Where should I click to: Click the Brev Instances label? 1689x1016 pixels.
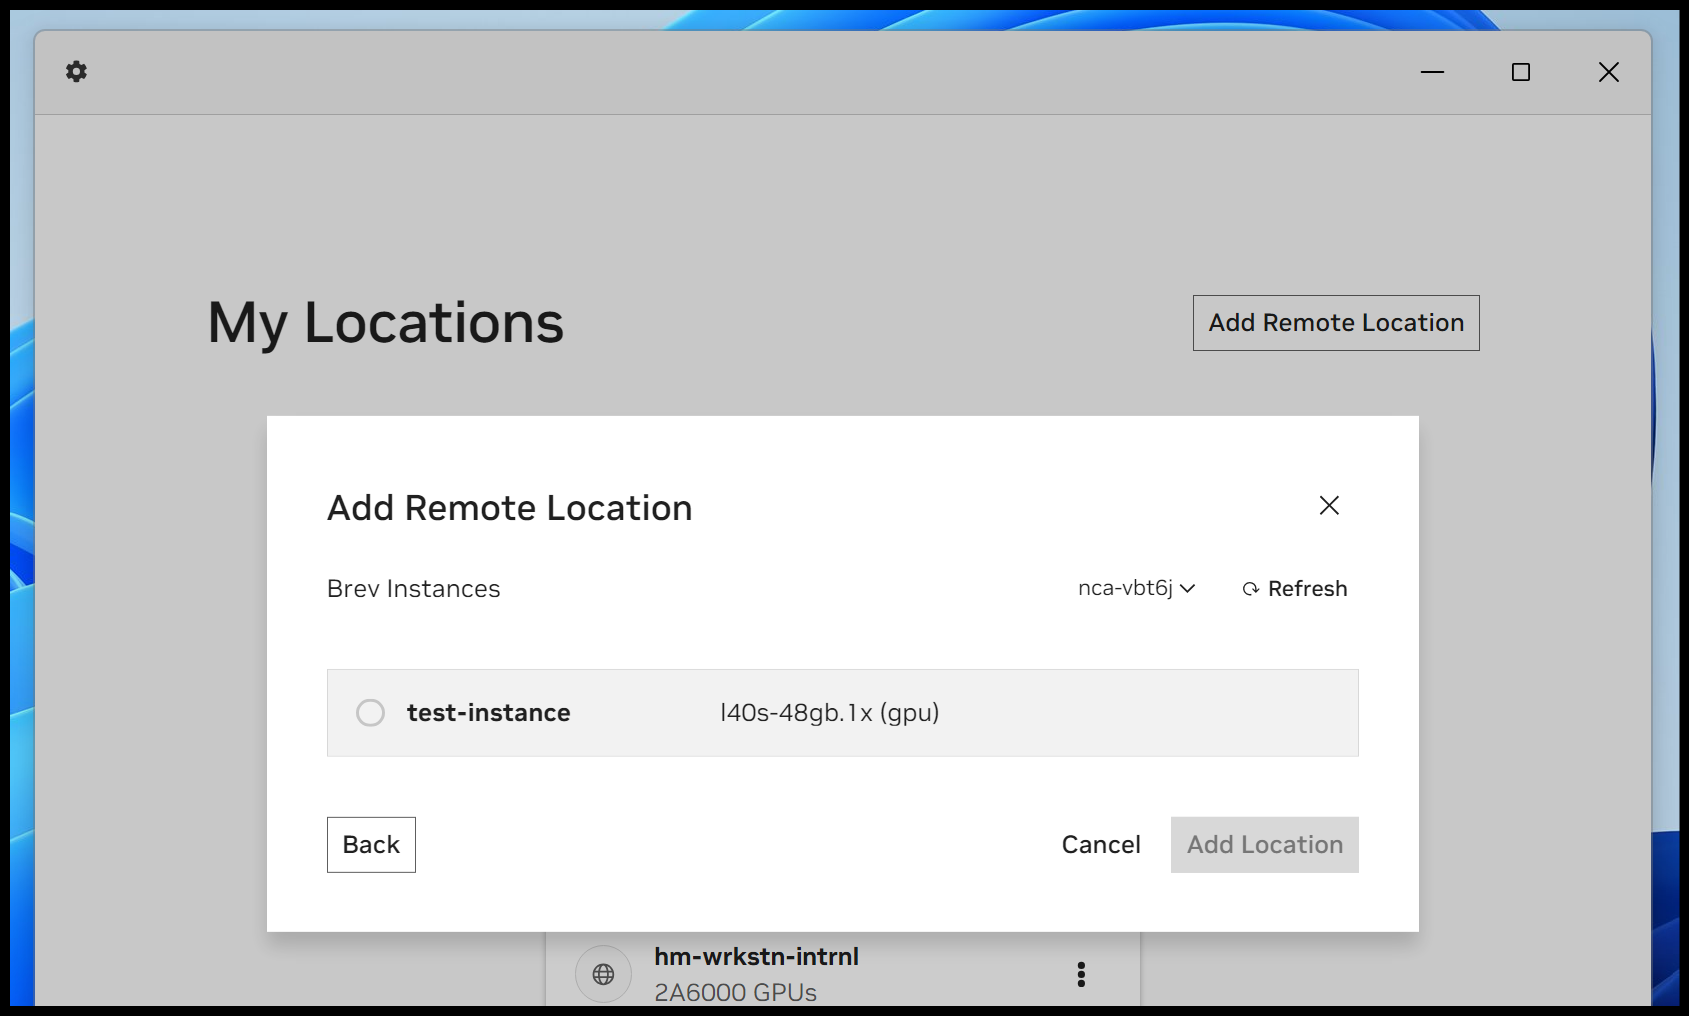[413, 589]
